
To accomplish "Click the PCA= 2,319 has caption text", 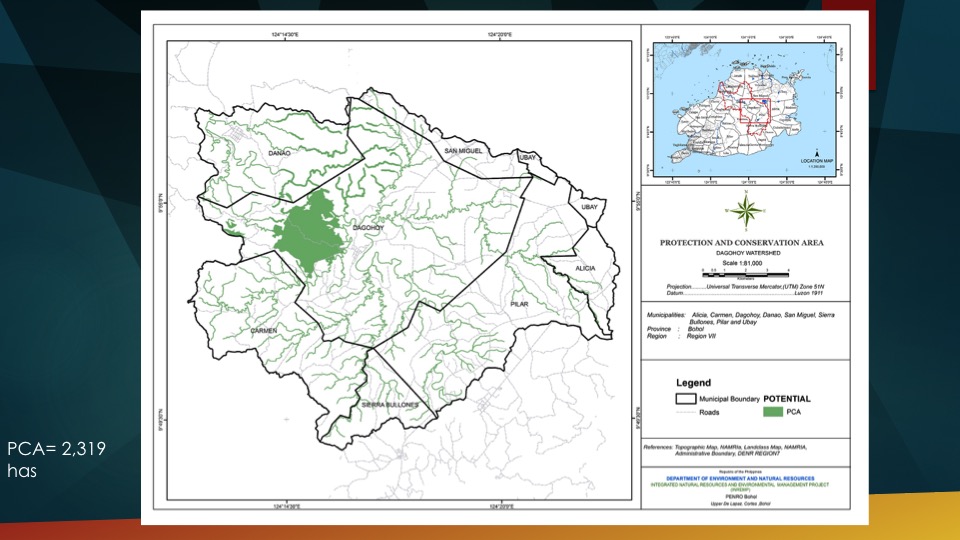I will 56,459.
